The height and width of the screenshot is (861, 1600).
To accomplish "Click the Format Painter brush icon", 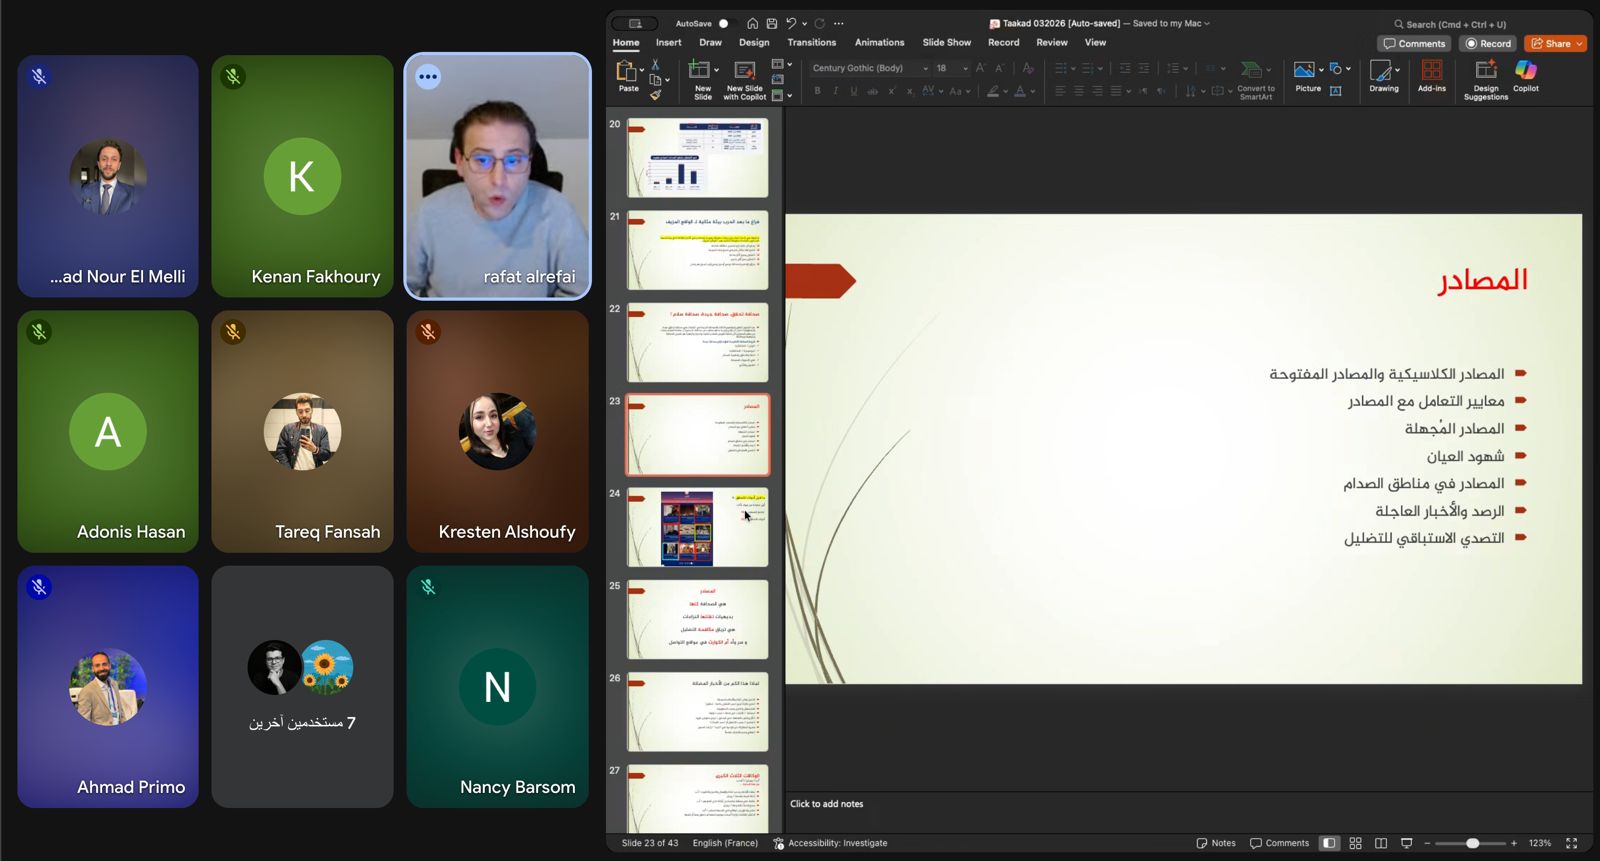I will click(x=656, y=95).
